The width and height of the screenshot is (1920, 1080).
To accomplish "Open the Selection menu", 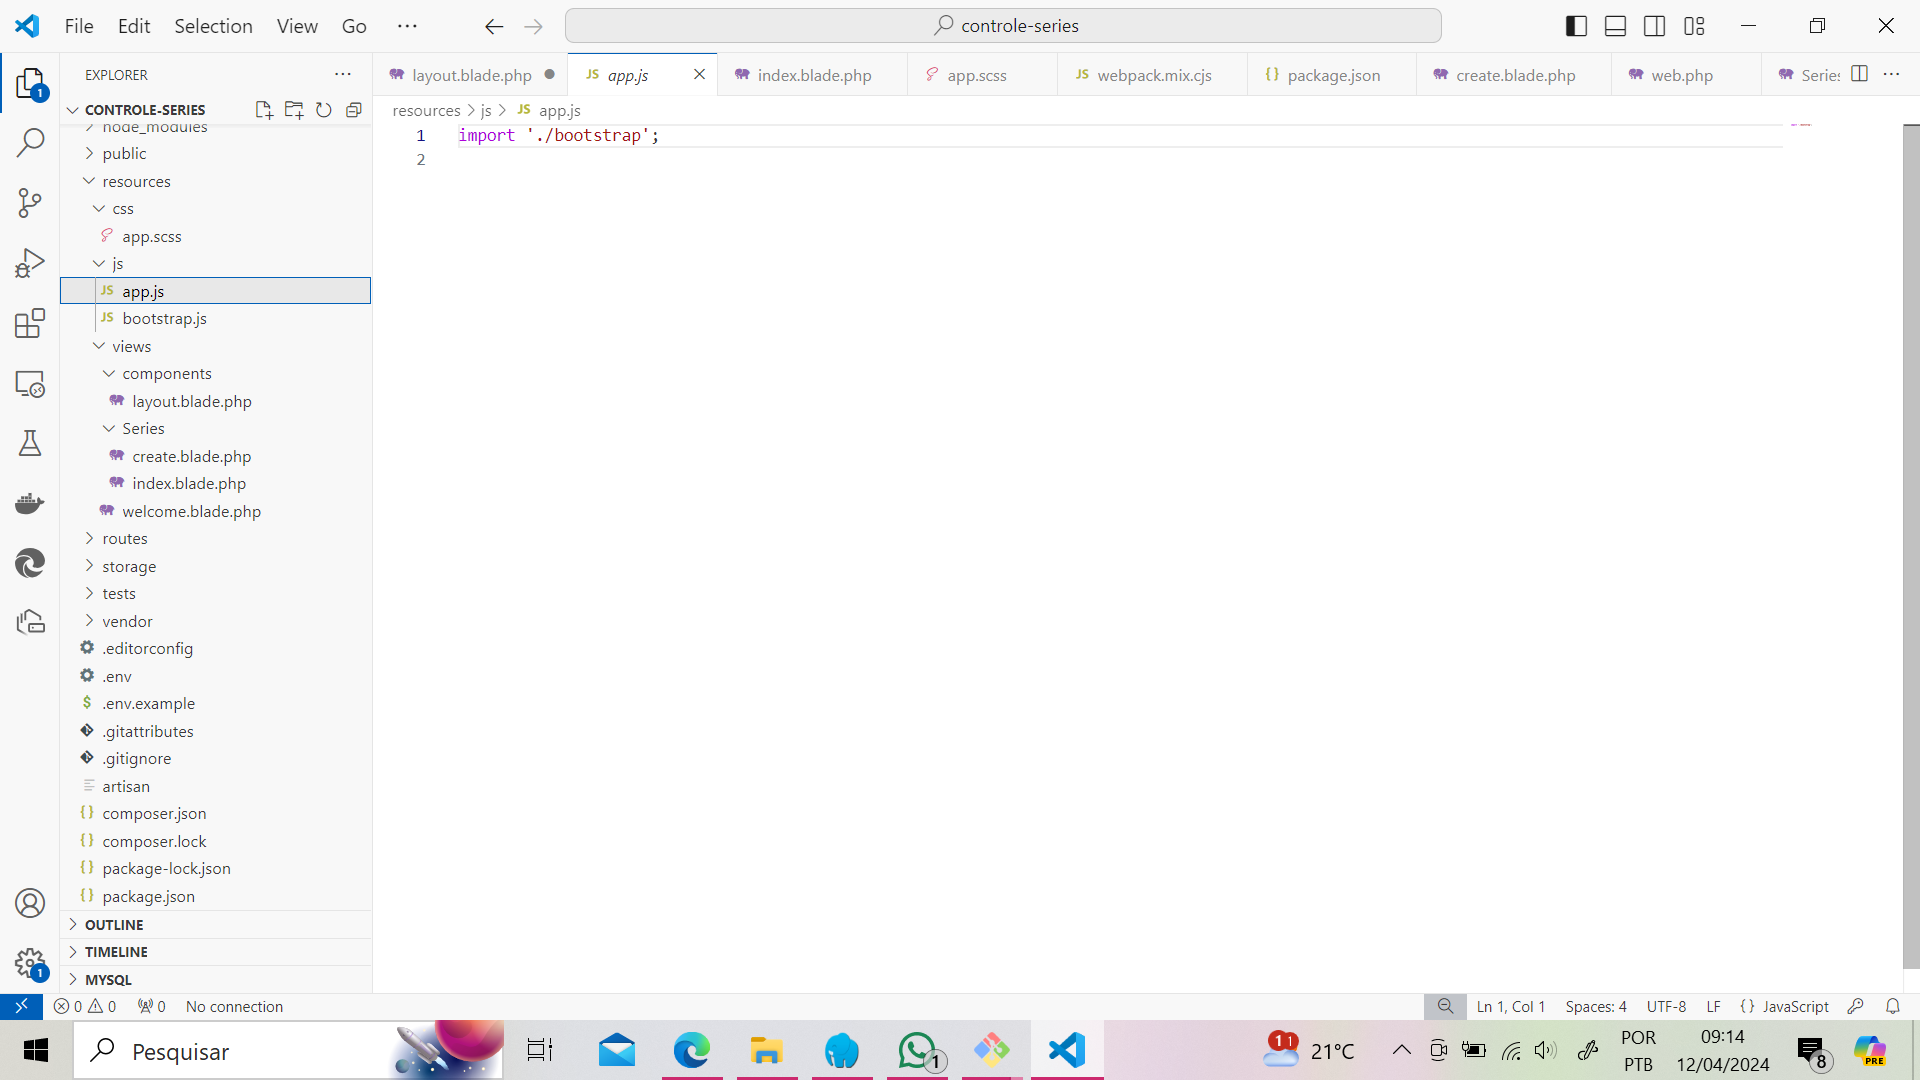I will click(x=213, y=26).
